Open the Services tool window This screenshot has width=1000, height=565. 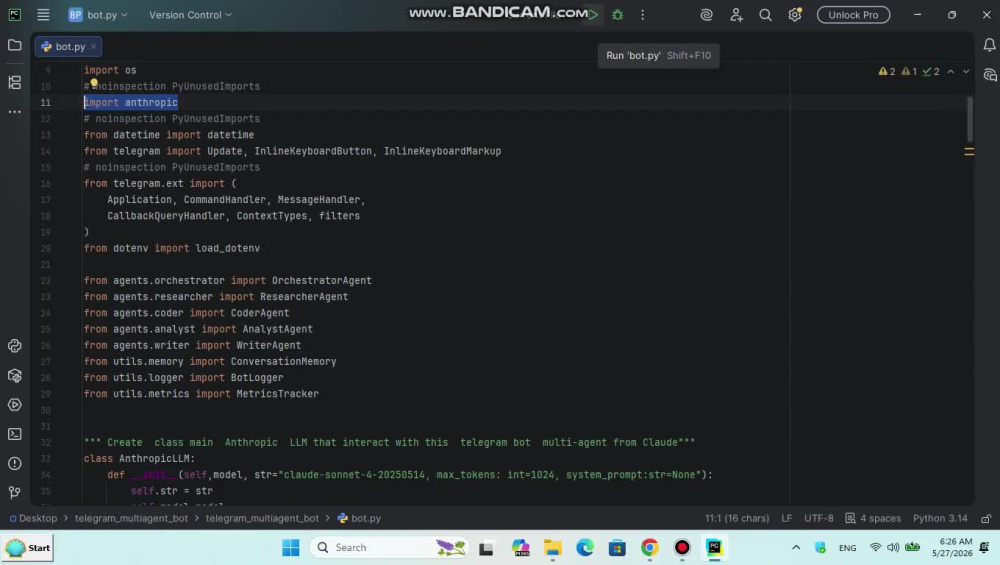(14, 405)
